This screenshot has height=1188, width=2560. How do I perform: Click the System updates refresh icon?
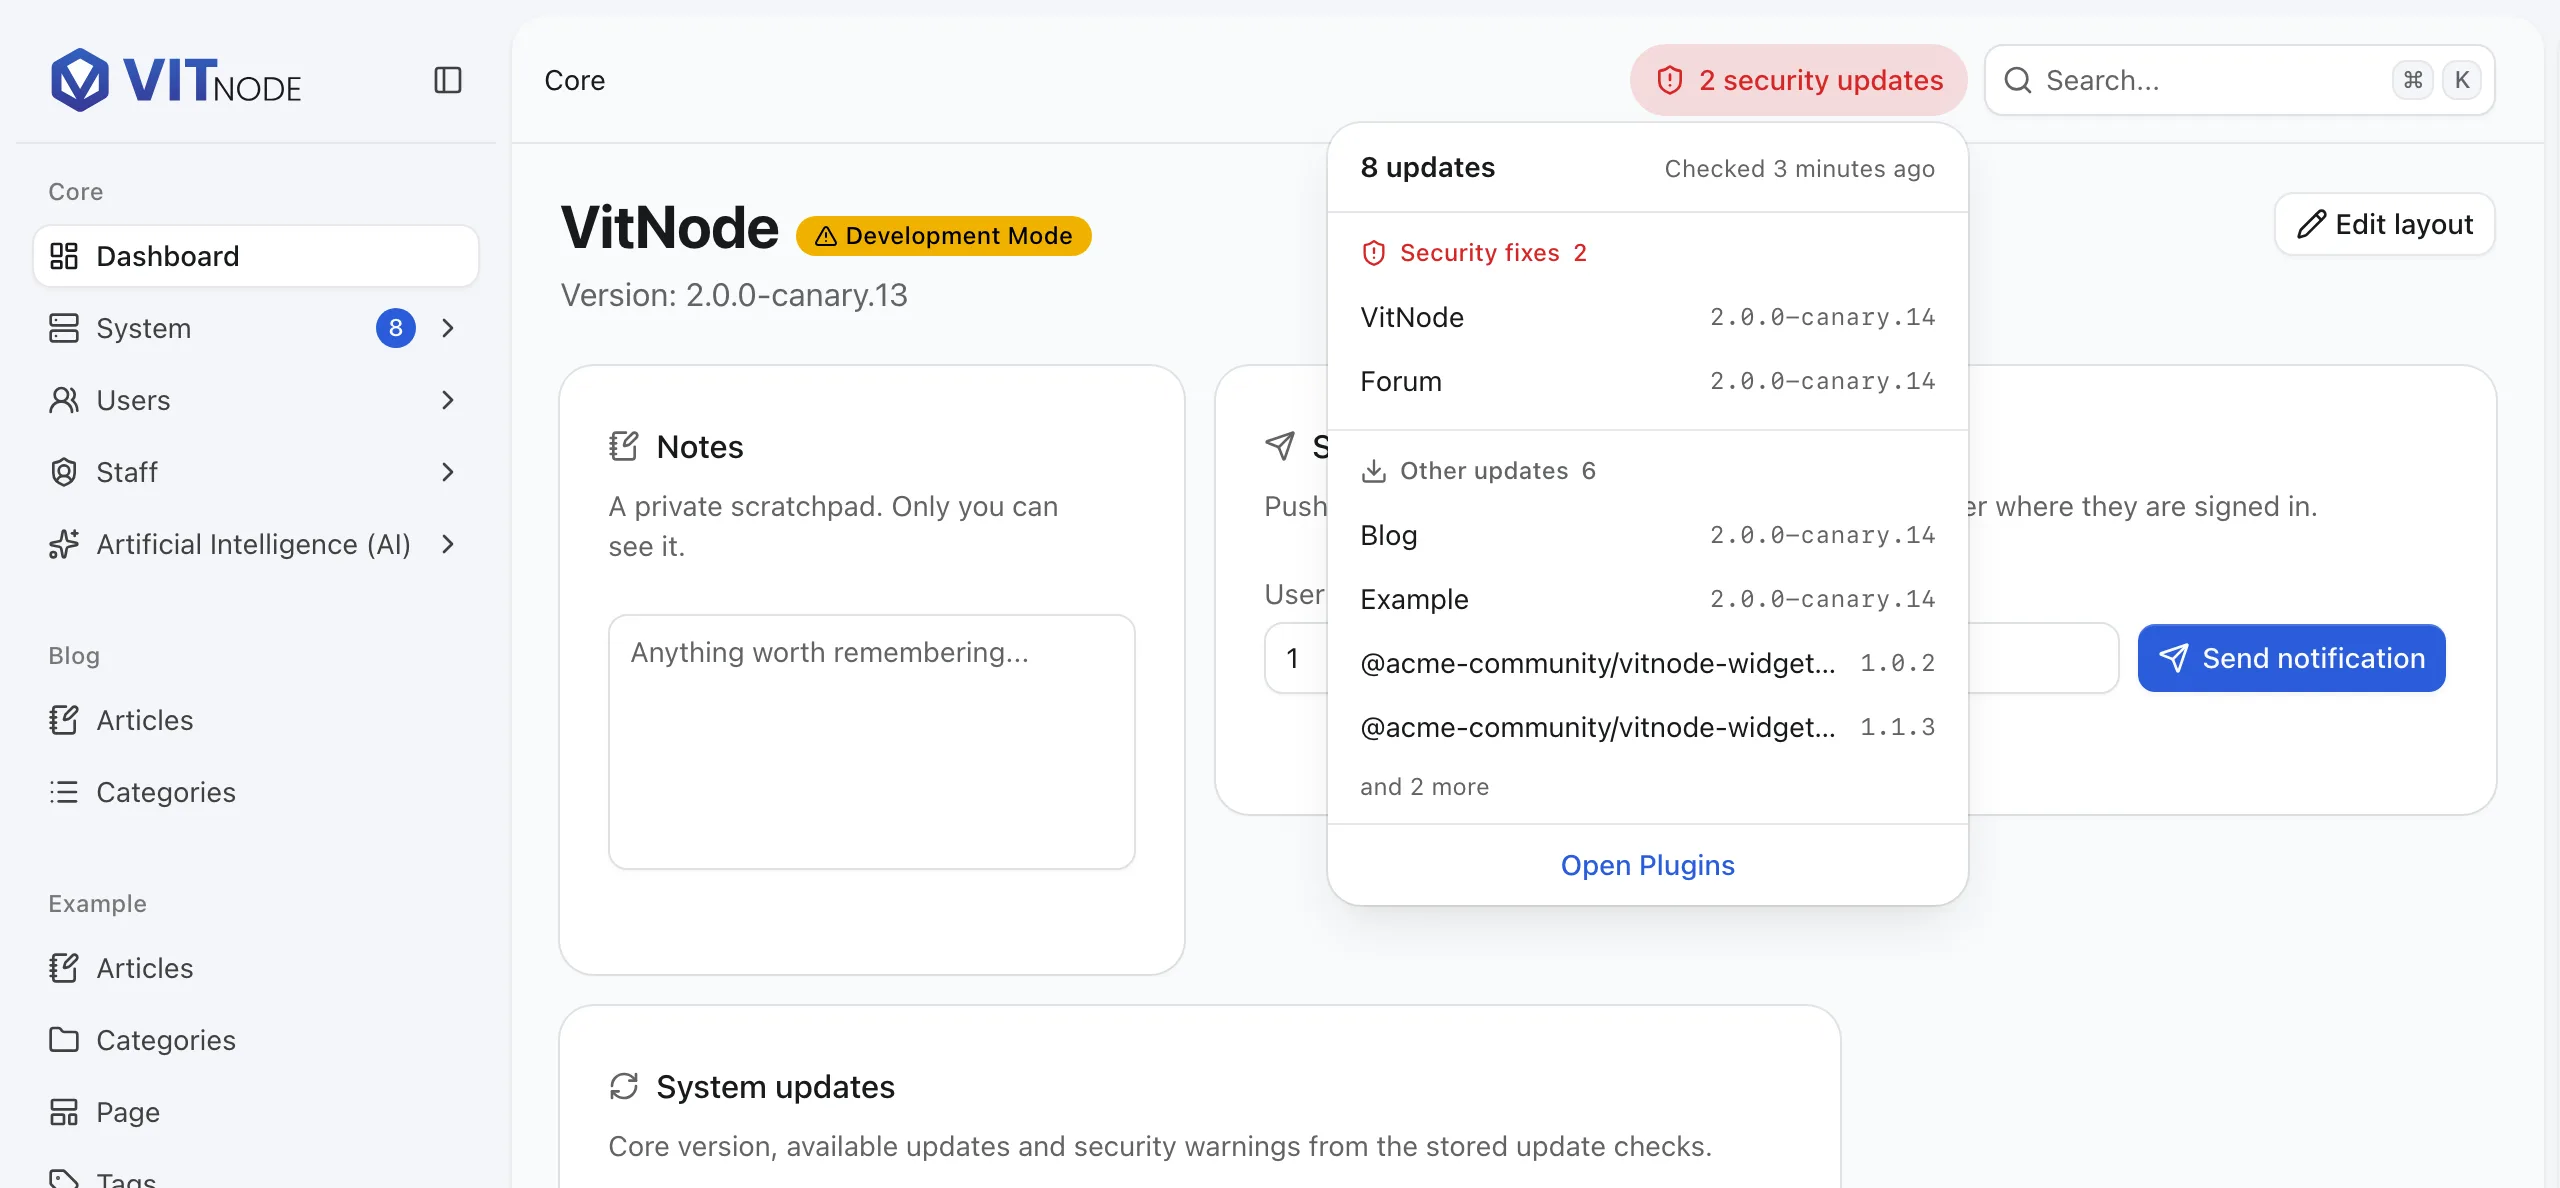click(624, 1086)
